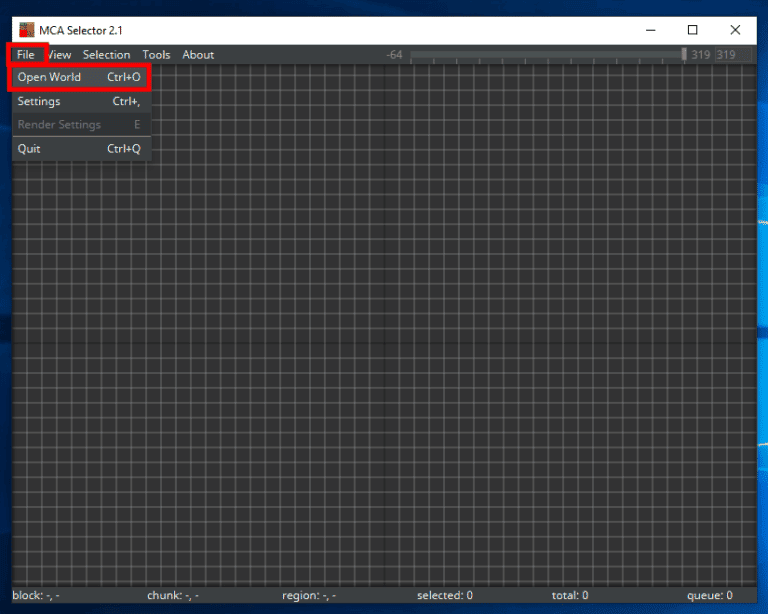Open the View menu
This screenshot has width=768, height=614.
pos(60,55)
